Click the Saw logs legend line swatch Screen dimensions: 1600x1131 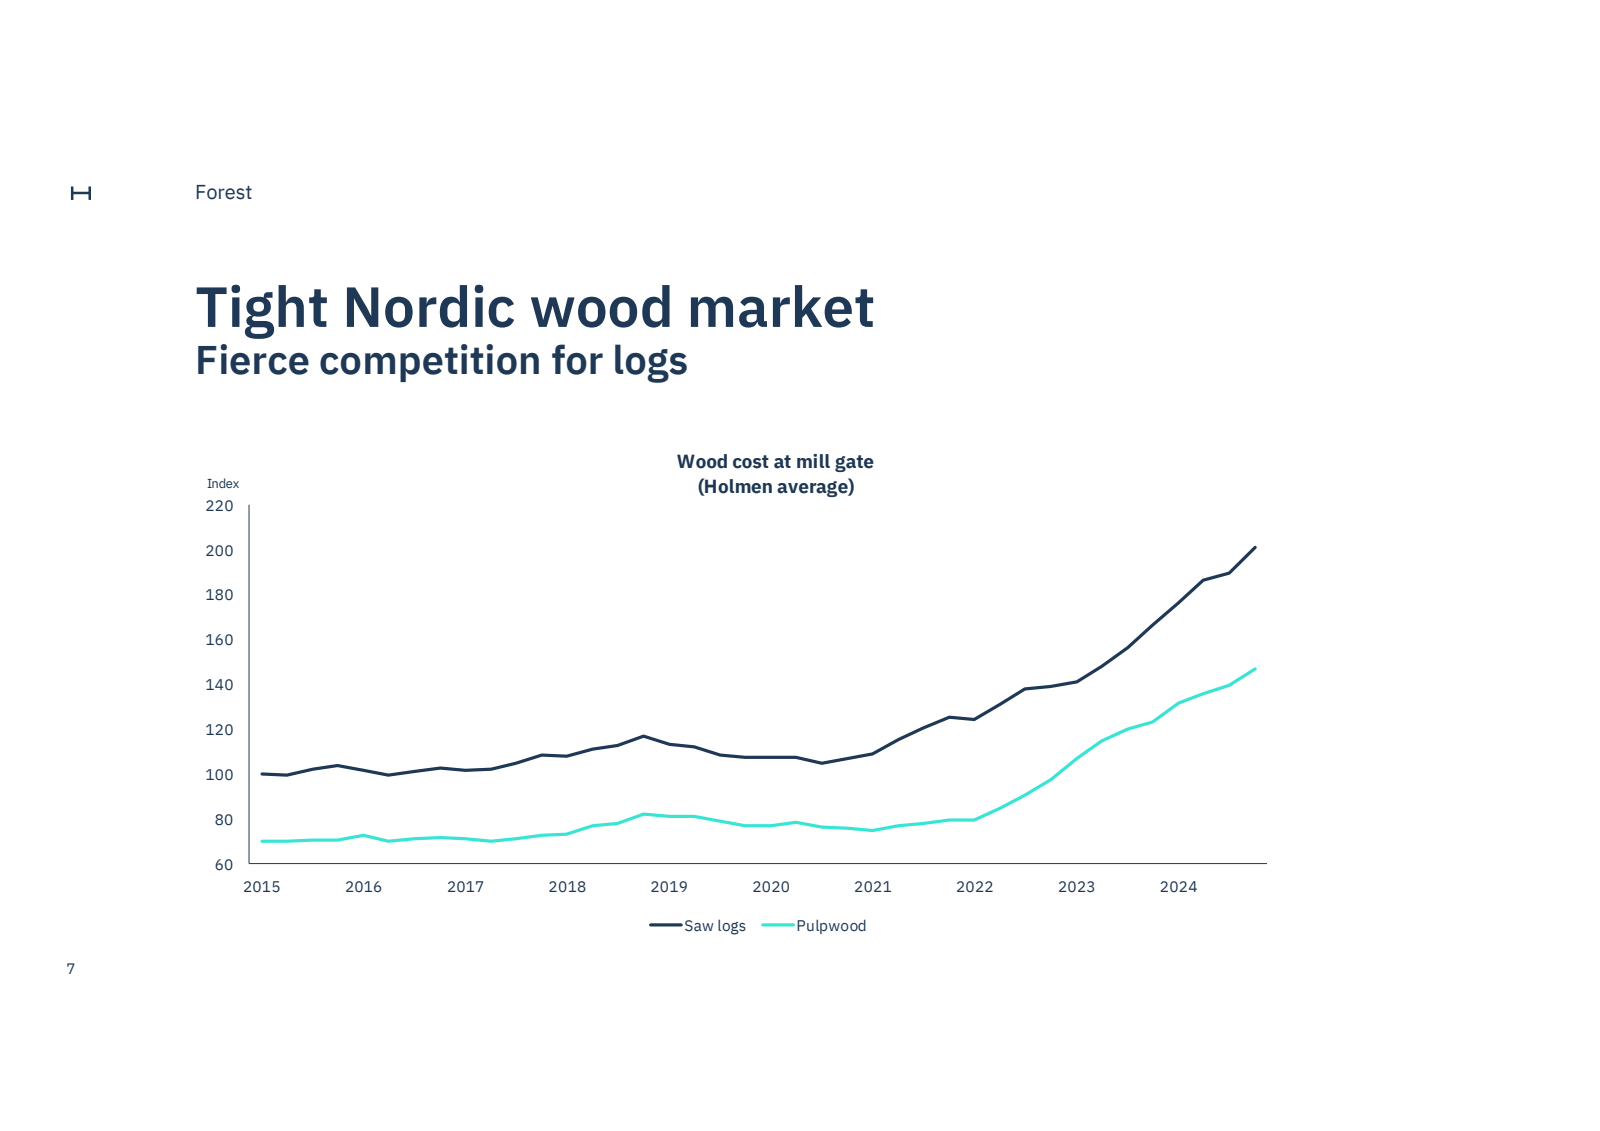[x=665, y=925]
